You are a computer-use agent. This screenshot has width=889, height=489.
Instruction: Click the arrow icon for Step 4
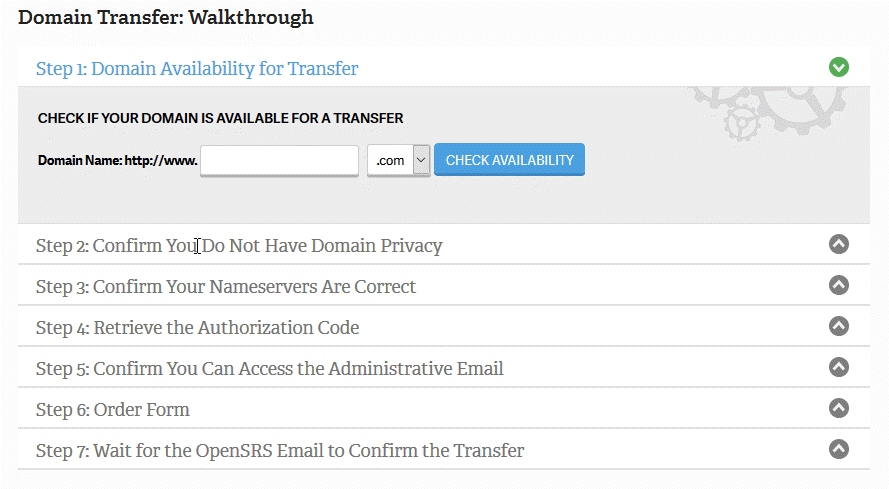pyautogui.click(x=839, y=327)
